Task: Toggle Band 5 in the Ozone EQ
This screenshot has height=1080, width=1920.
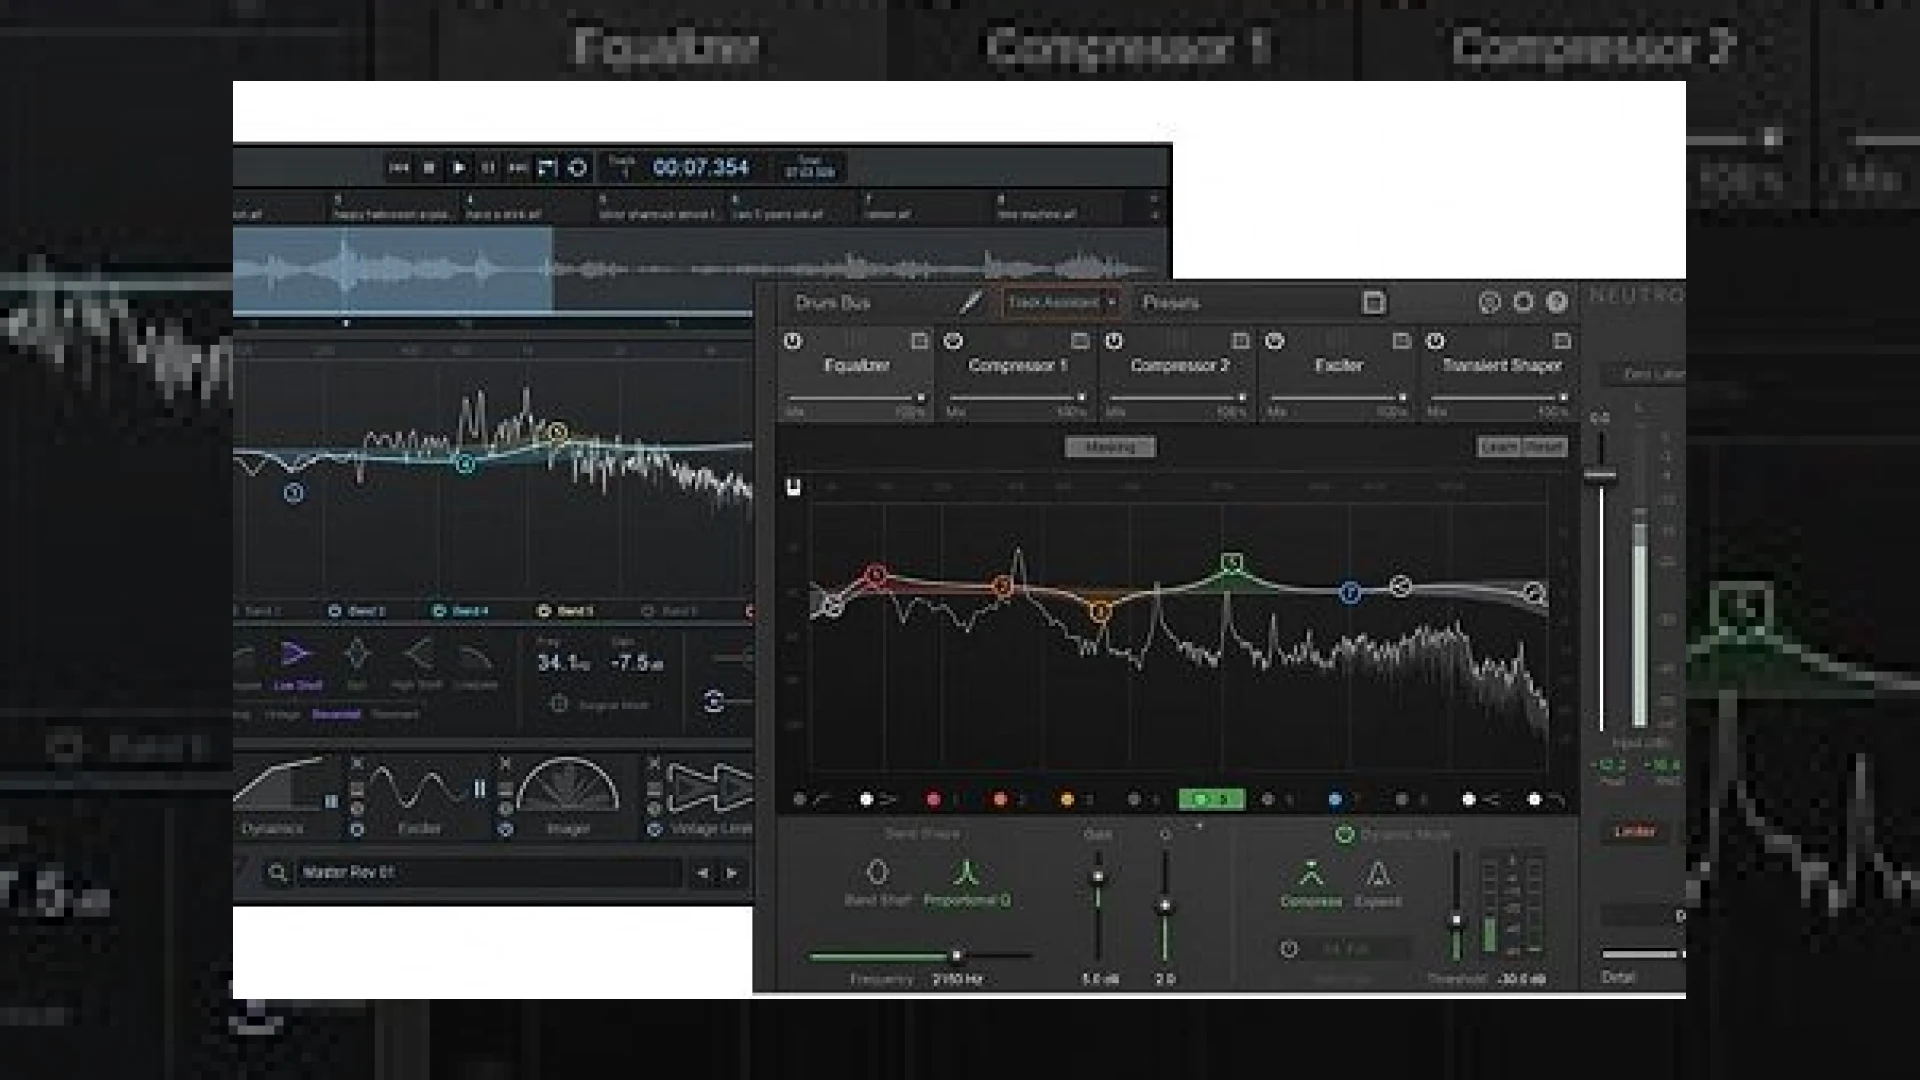Action: (565, 610)
